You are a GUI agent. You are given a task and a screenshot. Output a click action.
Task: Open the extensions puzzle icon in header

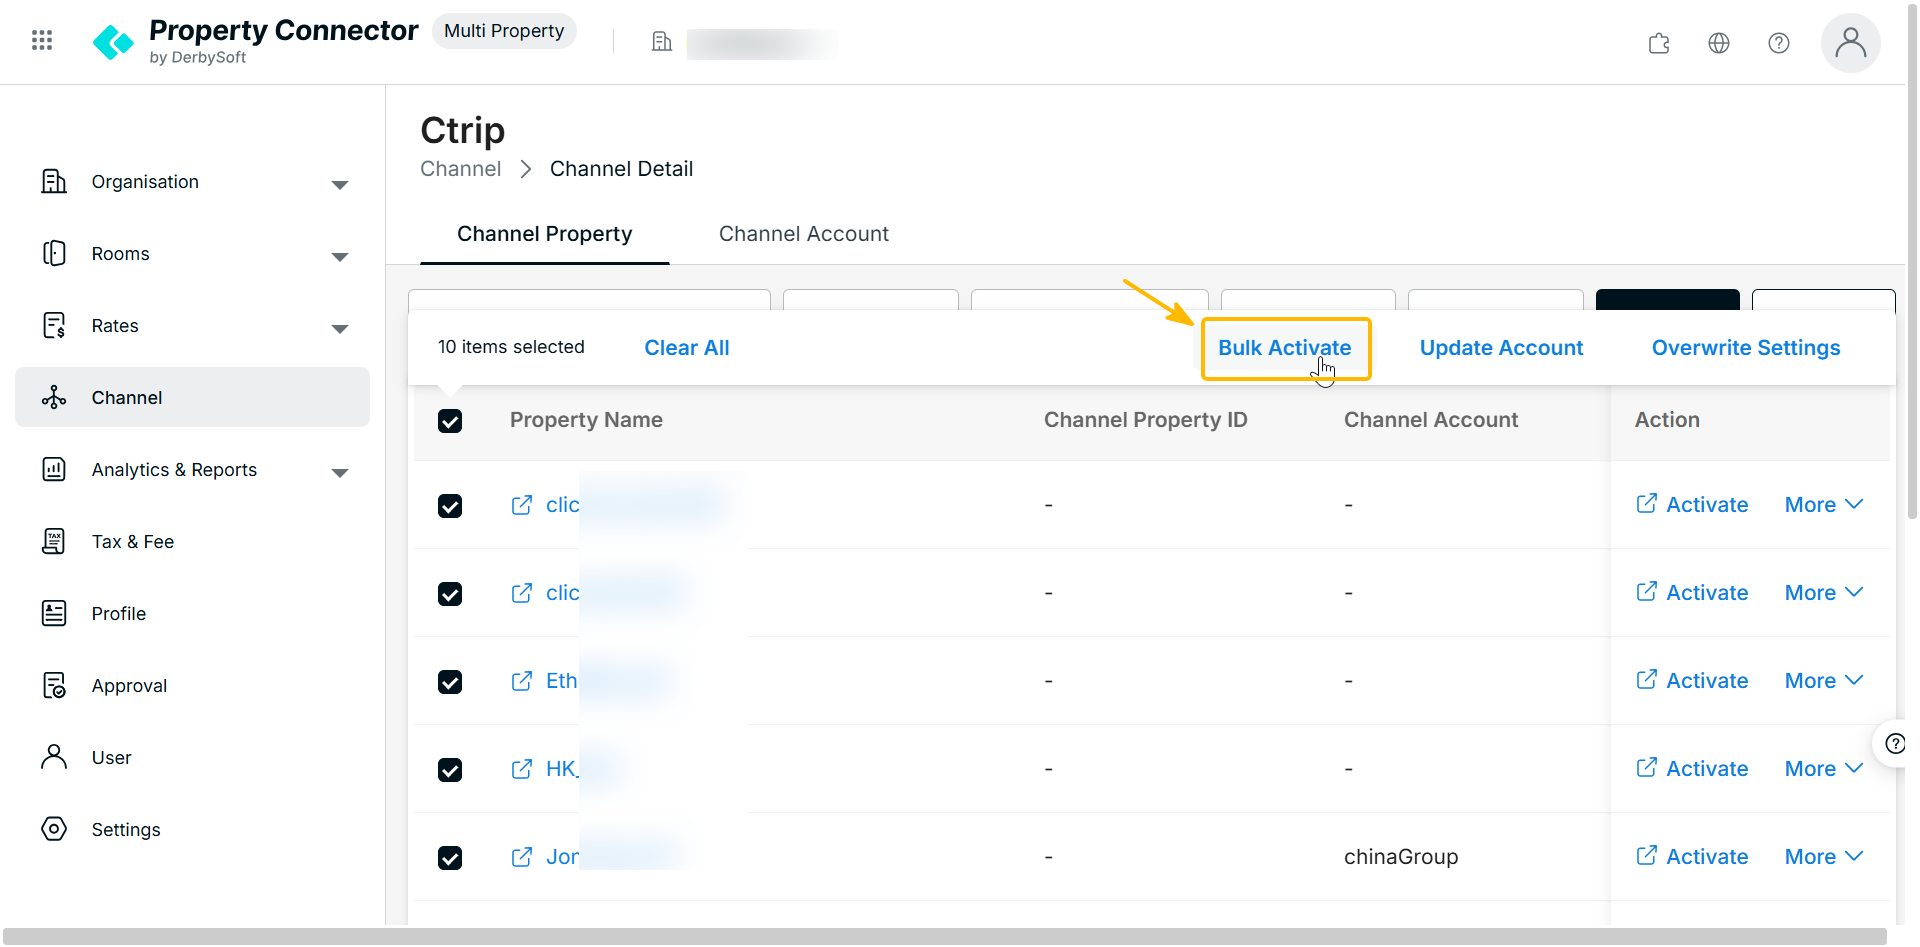point(1659,43)
